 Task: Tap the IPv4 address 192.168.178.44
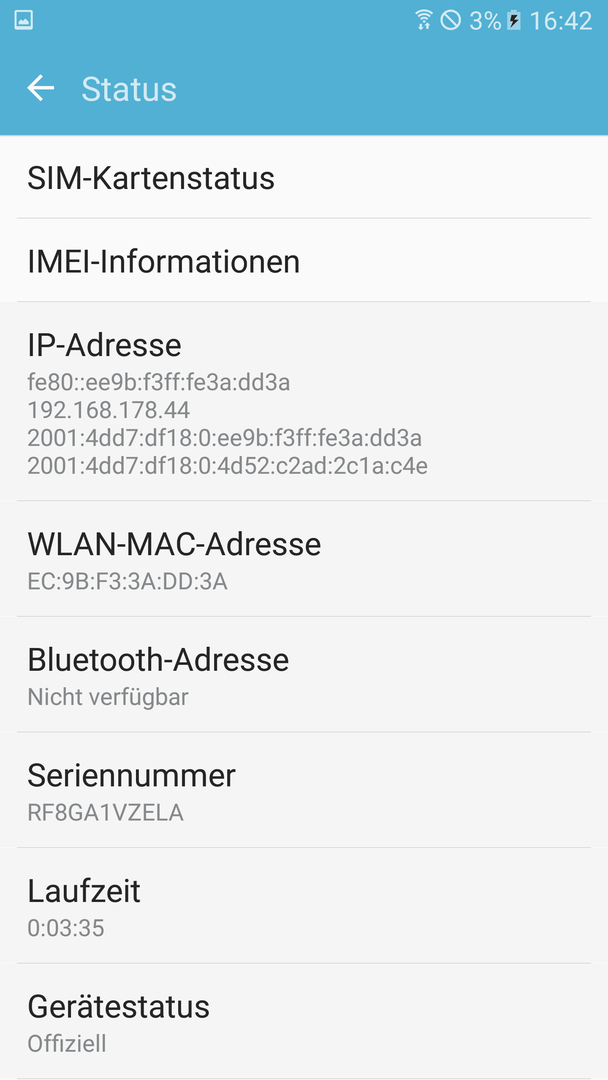point(109,410)
